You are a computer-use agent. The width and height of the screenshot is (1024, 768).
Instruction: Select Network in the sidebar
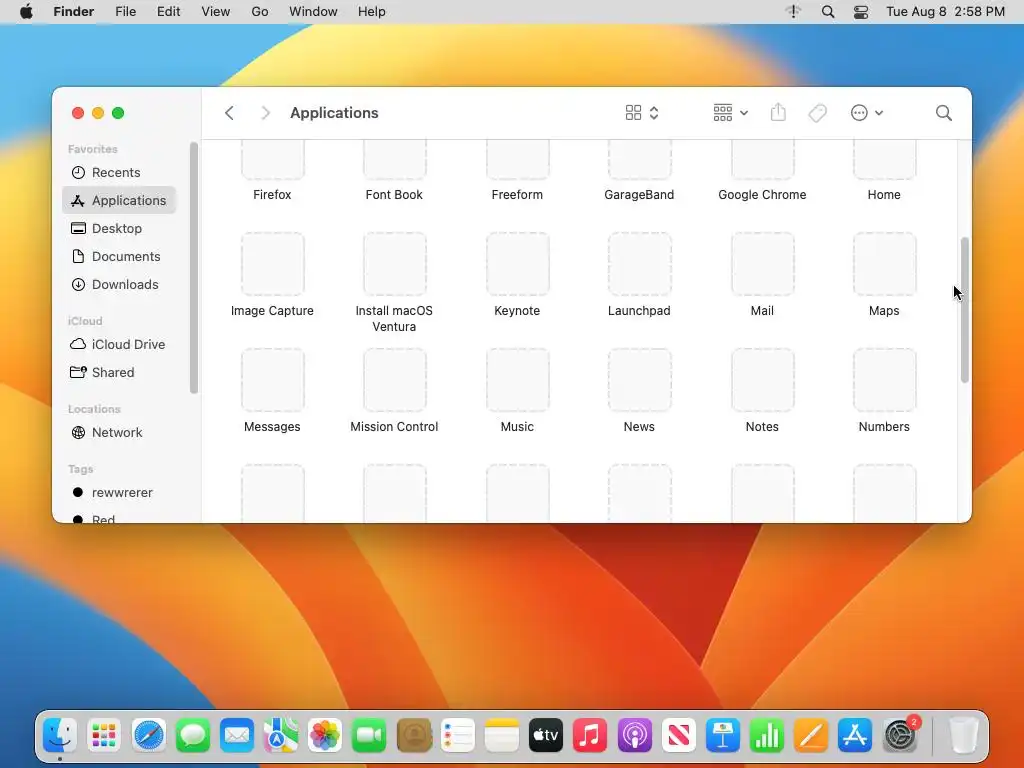click(x=119, y=432)
